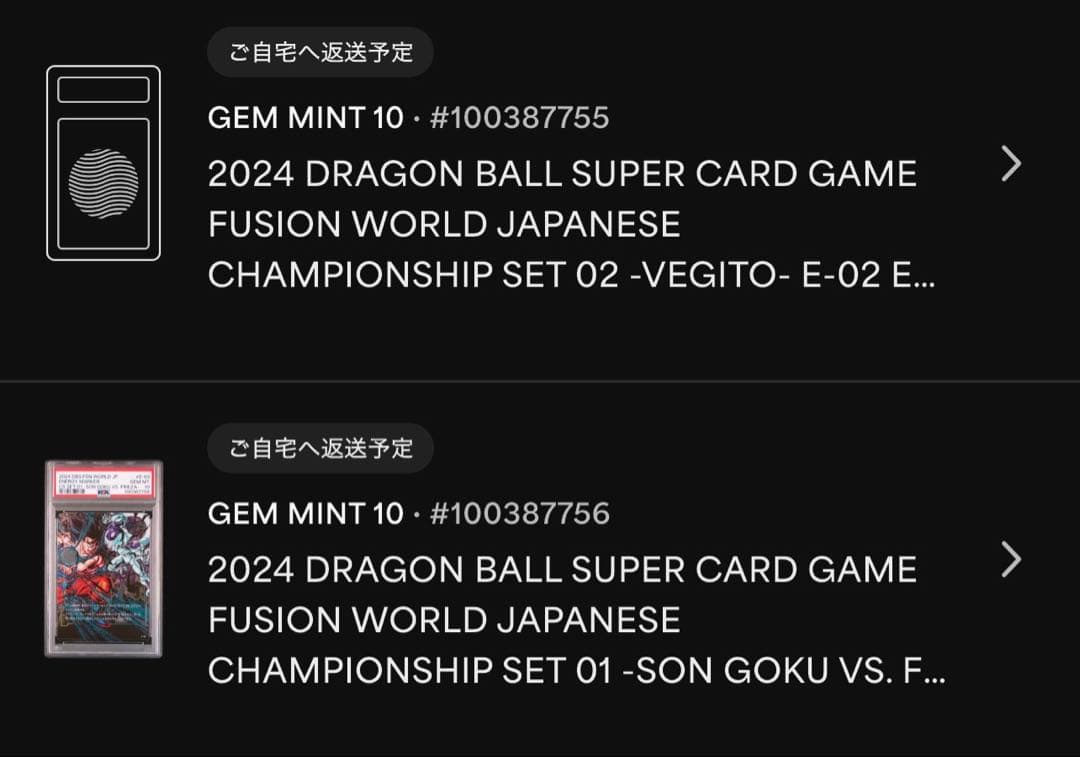Image resolution: width=1080 pixels, height=757 pixels.
Task: Click the slab outline icon beside the VEGITO listing
Action: click(x=103, y=160)
